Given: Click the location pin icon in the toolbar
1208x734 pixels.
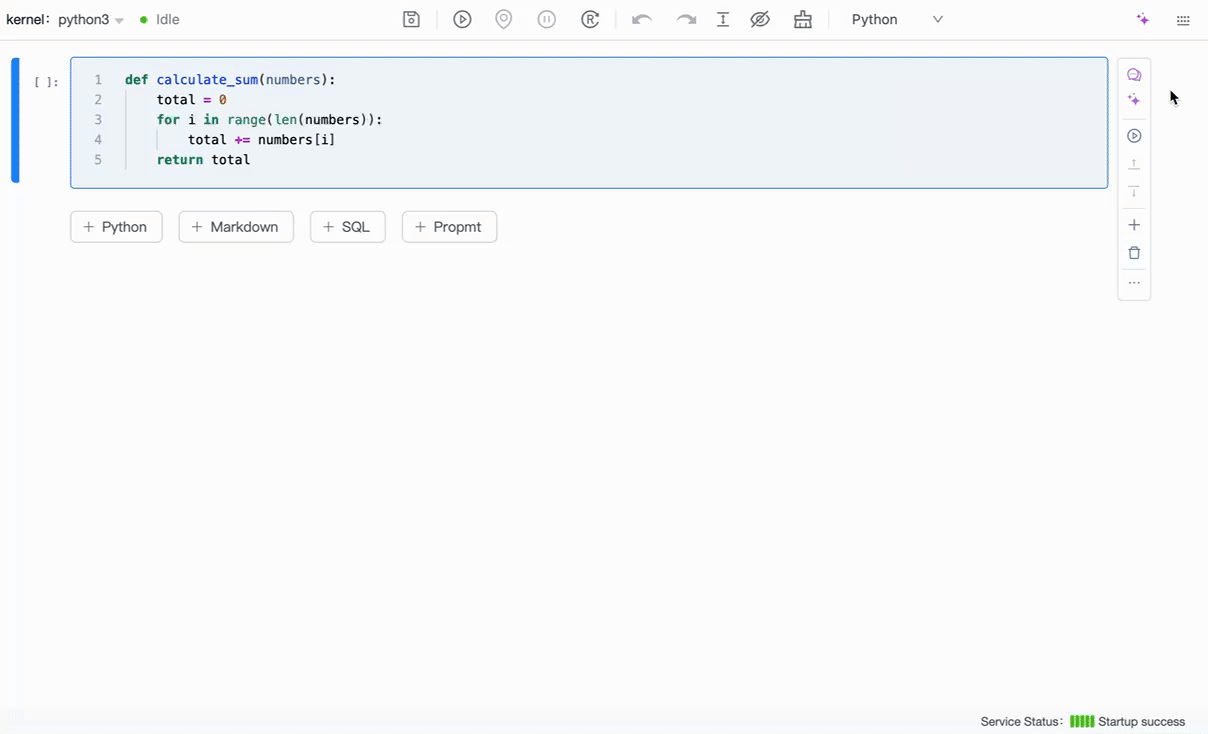Looking at the screenshot, I should 504,19.
